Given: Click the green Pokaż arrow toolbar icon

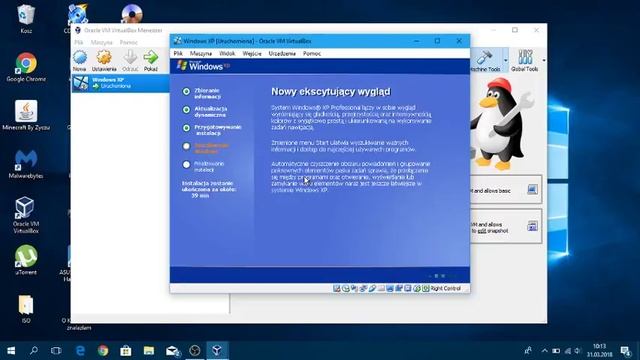Looking at the screenshot, I should 151,58.
